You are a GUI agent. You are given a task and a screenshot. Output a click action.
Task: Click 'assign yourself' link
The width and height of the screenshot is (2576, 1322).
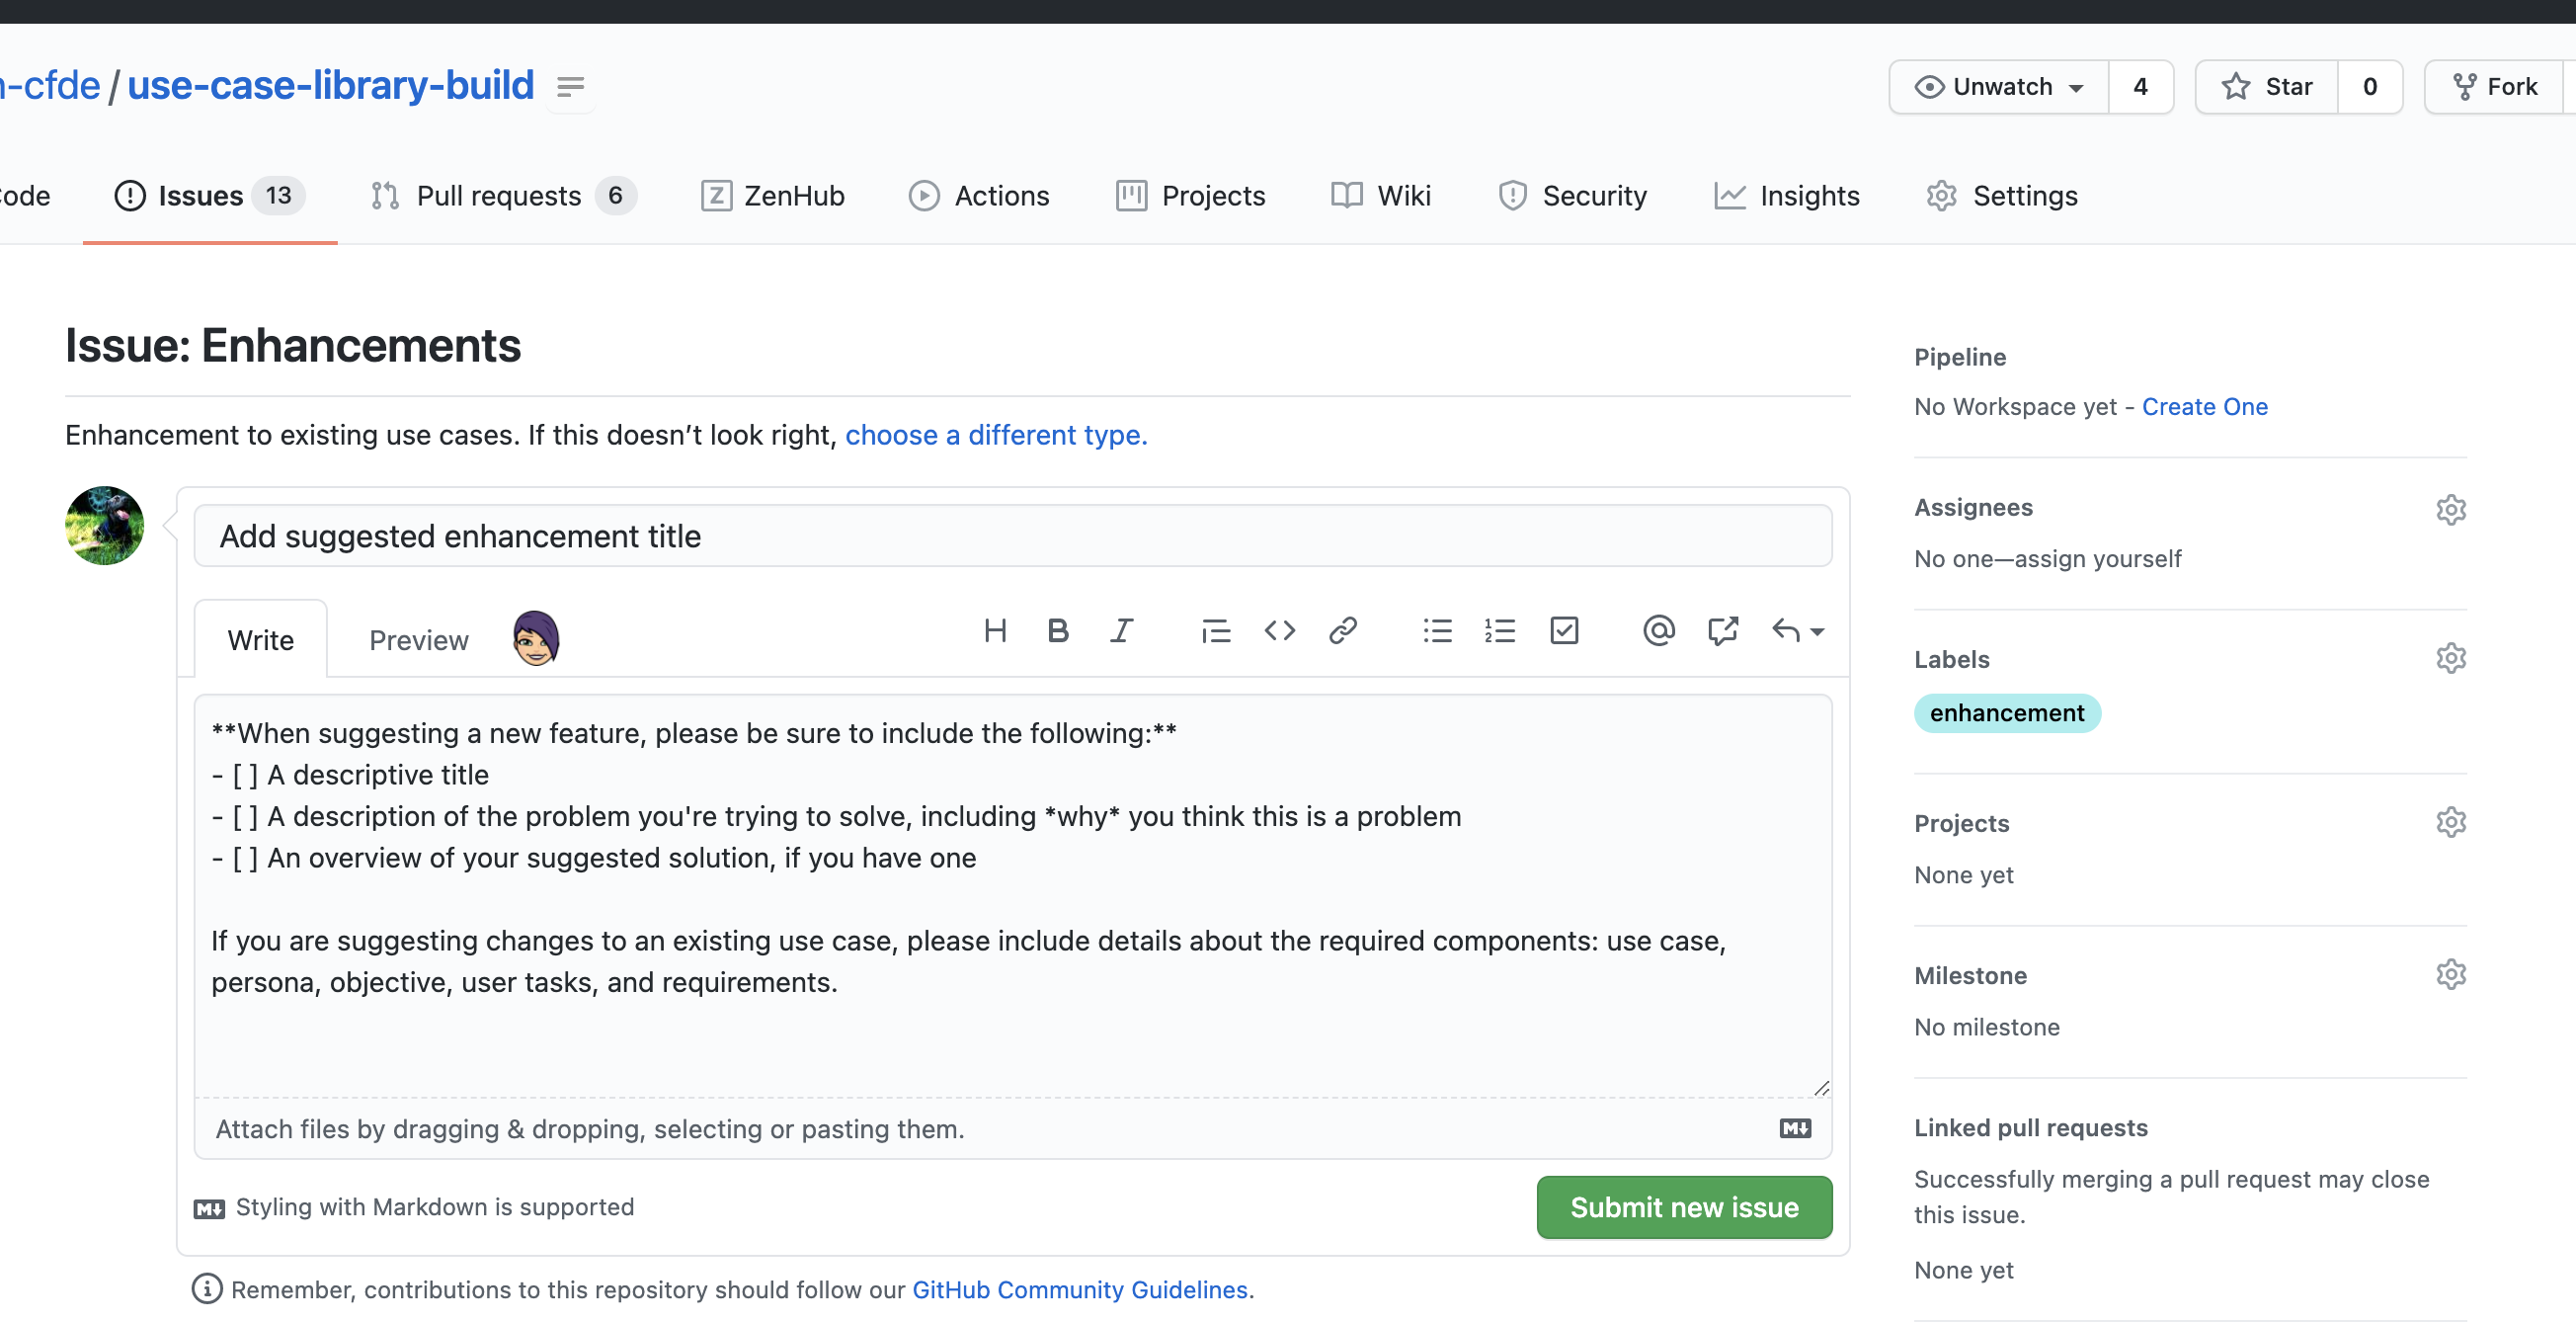pos(2097,558)
